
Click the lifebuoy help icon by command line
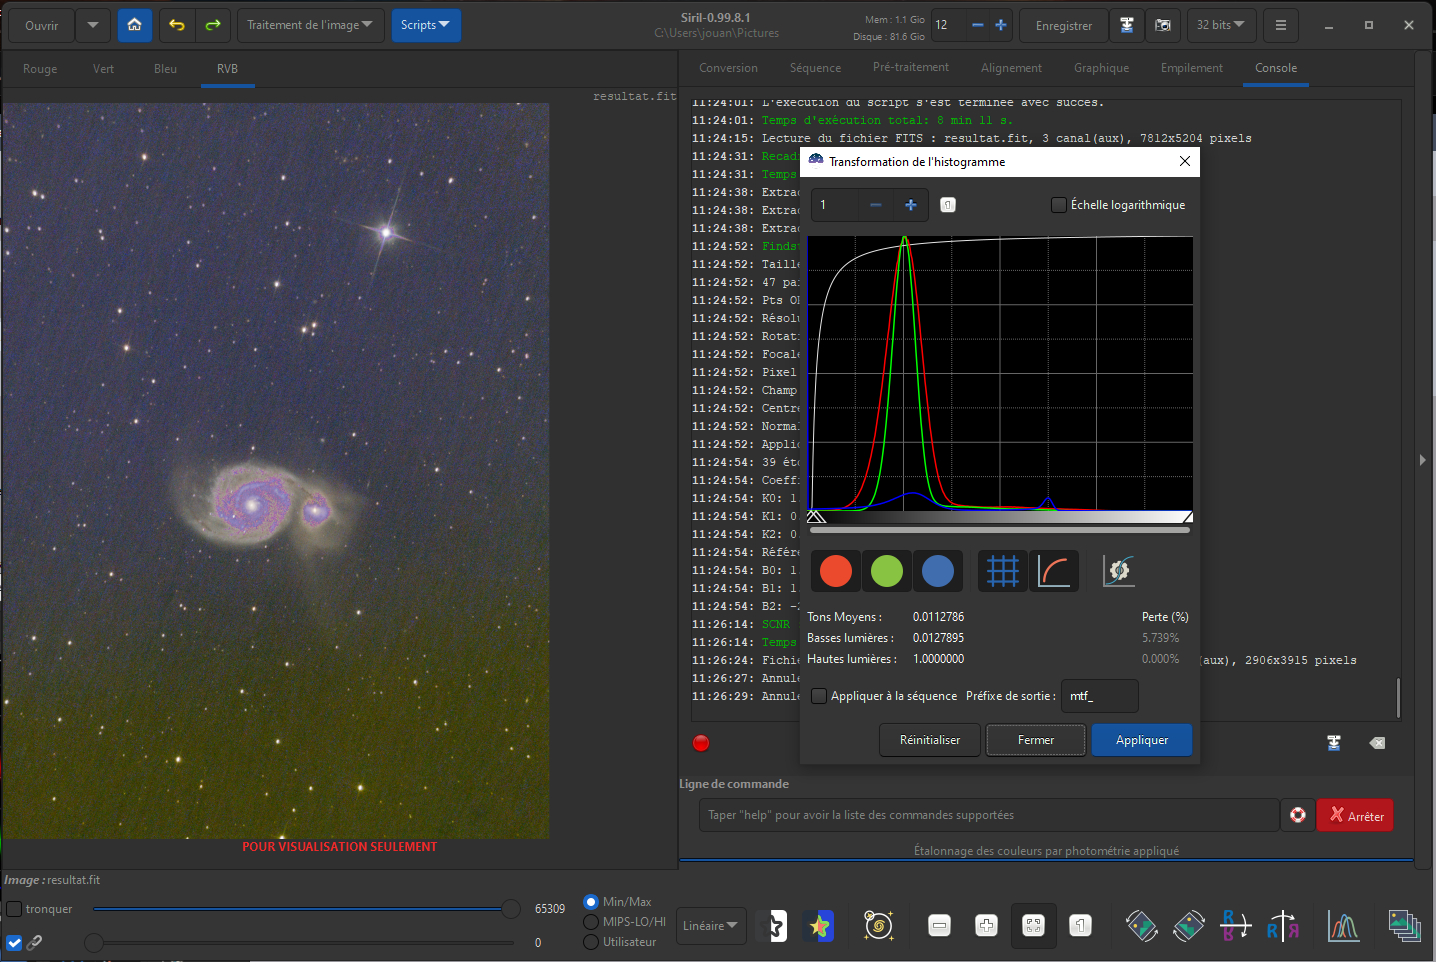pyautogui.click(x=1298, y=815)
